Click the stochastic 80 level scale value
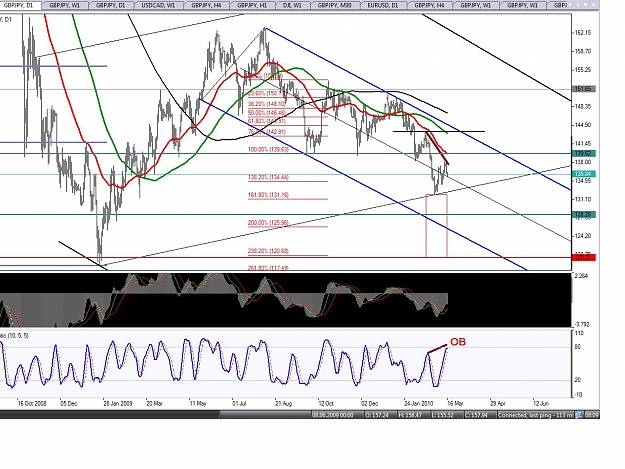Viewport: 625px width, 469px height. click(578, 347)
